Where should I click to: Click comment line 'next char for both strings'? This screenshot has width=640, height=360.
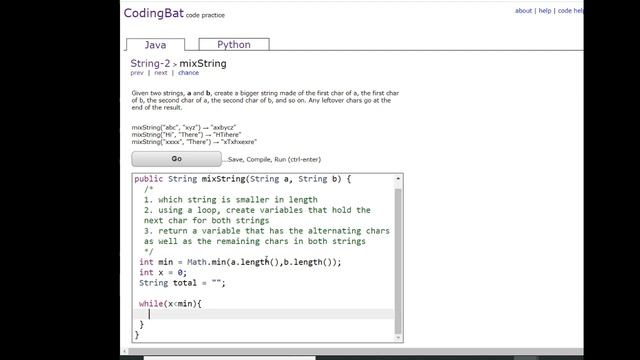pyautogui.click(x=207, y=220)
